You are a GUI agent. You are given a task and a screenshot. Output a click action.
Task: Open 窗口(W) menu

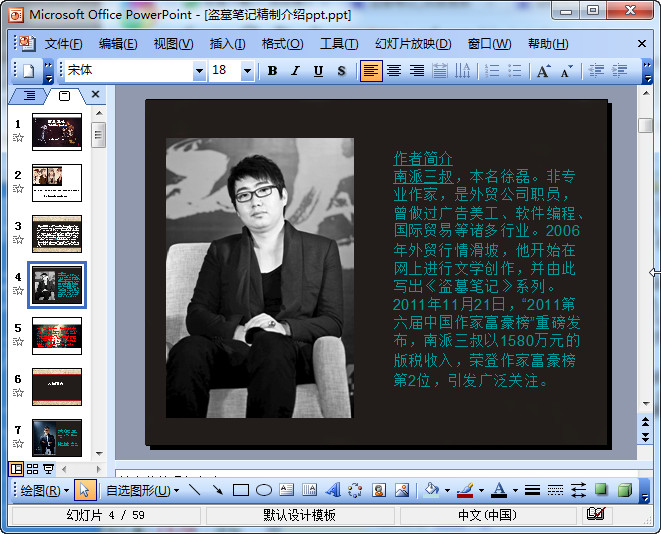pyautogui.click(x=489, y=44)
